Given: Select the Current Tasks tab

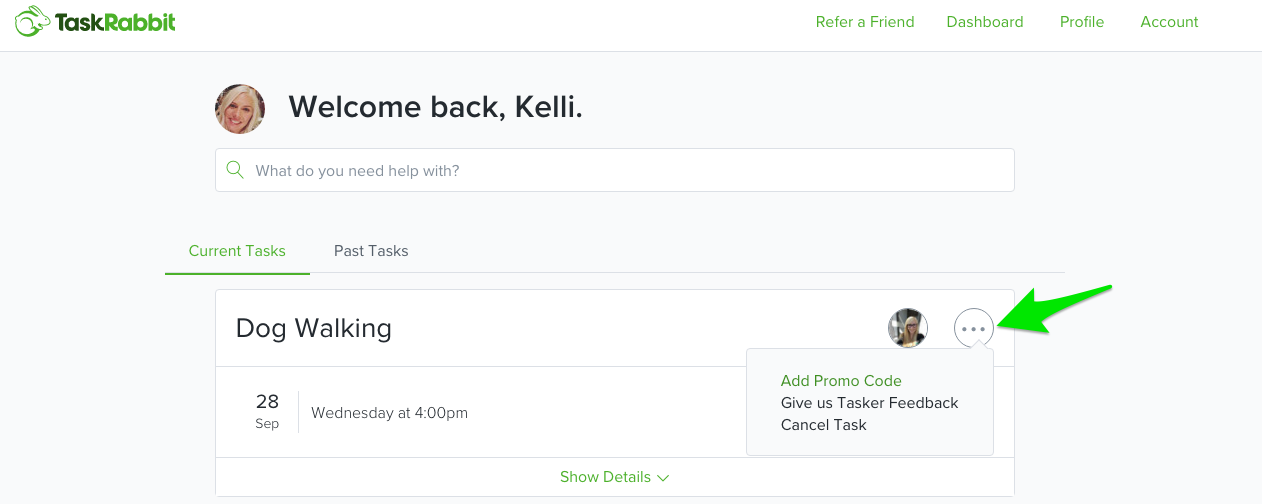Looking at the screenshot, I should [x=237, y=251].
